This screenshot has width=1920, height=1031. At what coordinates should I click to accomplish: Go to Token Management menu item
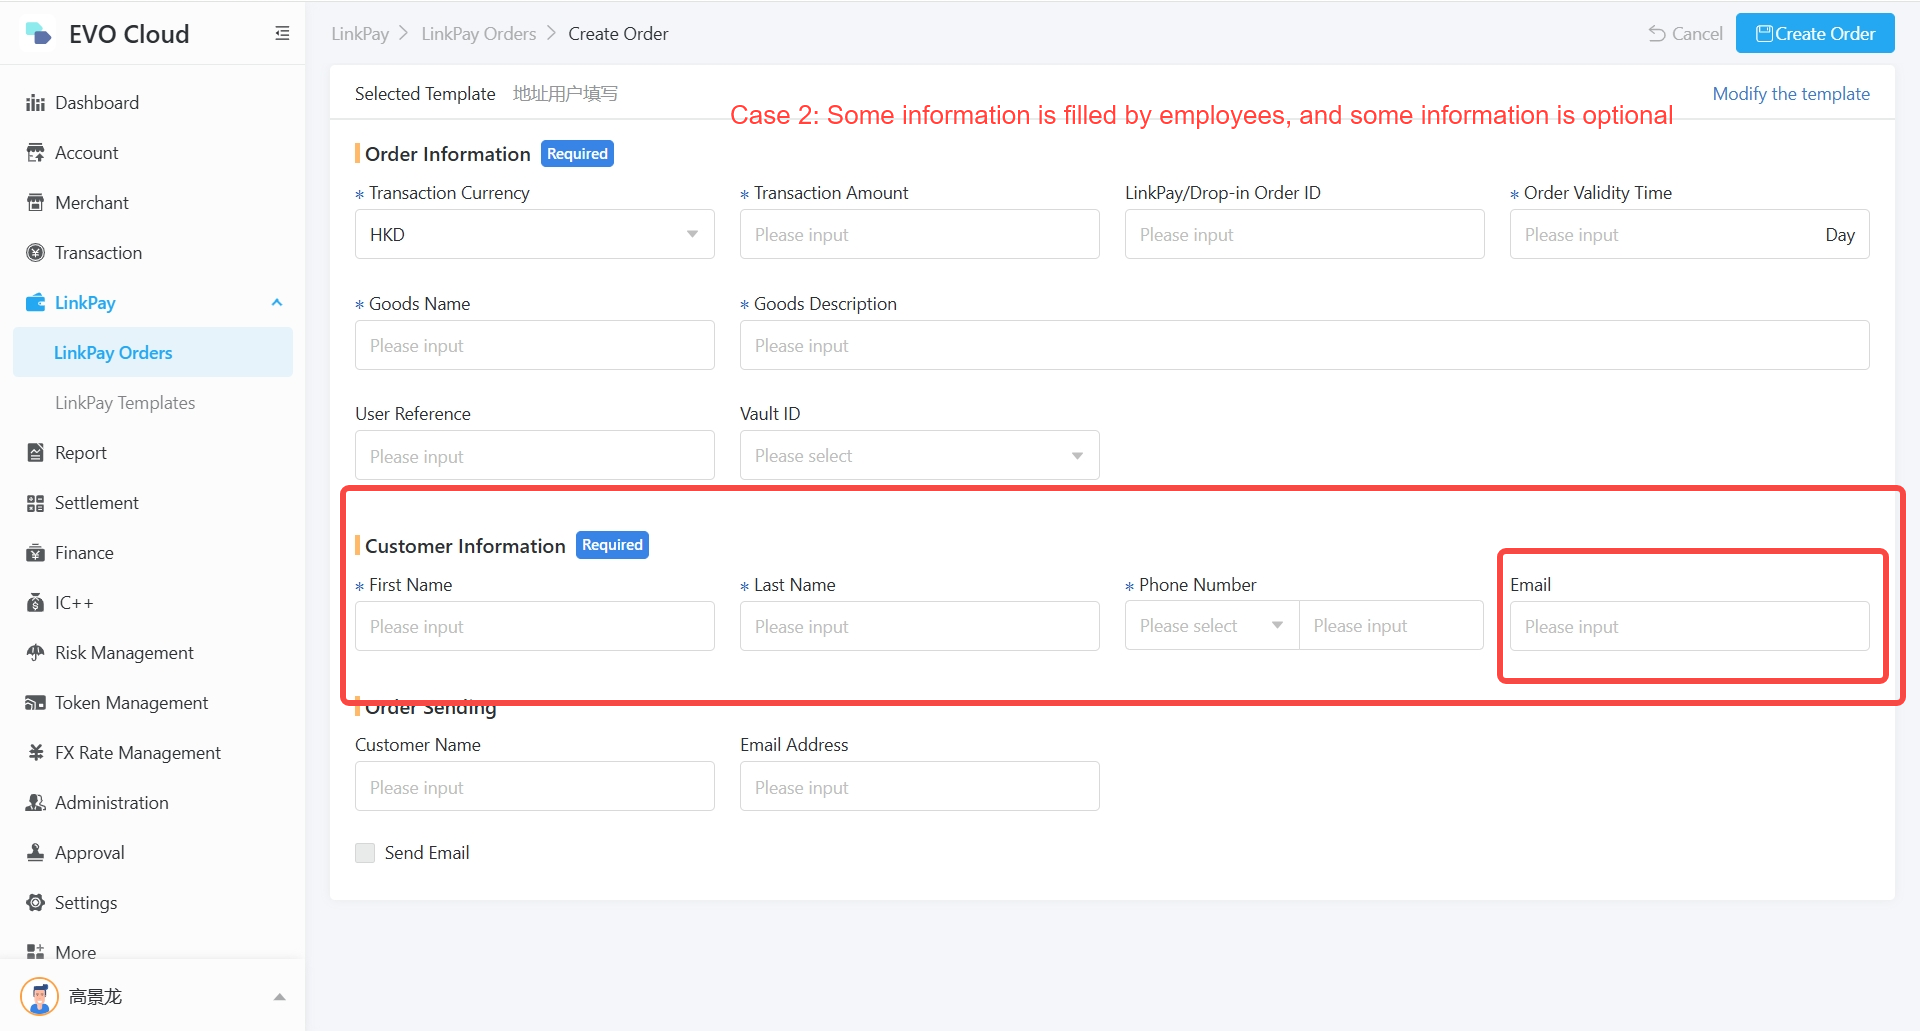coord(131,703)
